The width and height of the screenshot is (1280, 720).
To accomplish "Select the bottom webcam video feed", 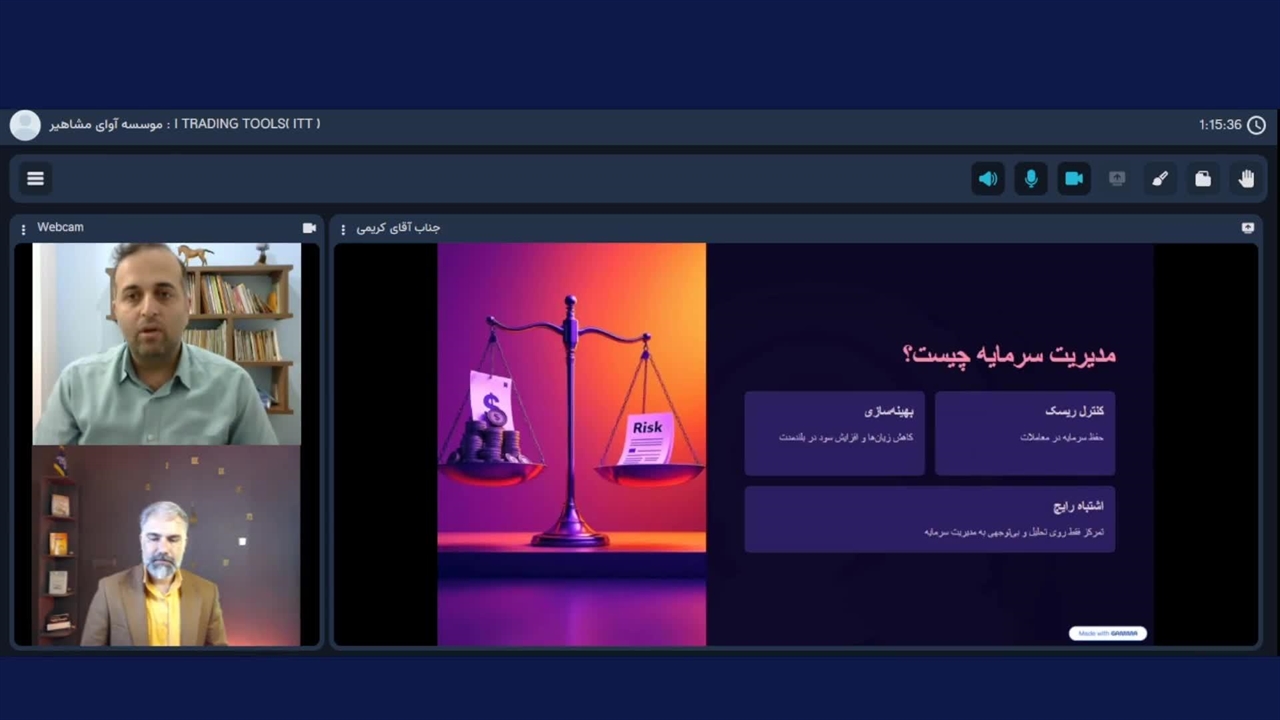I will [x=166, y=545].
